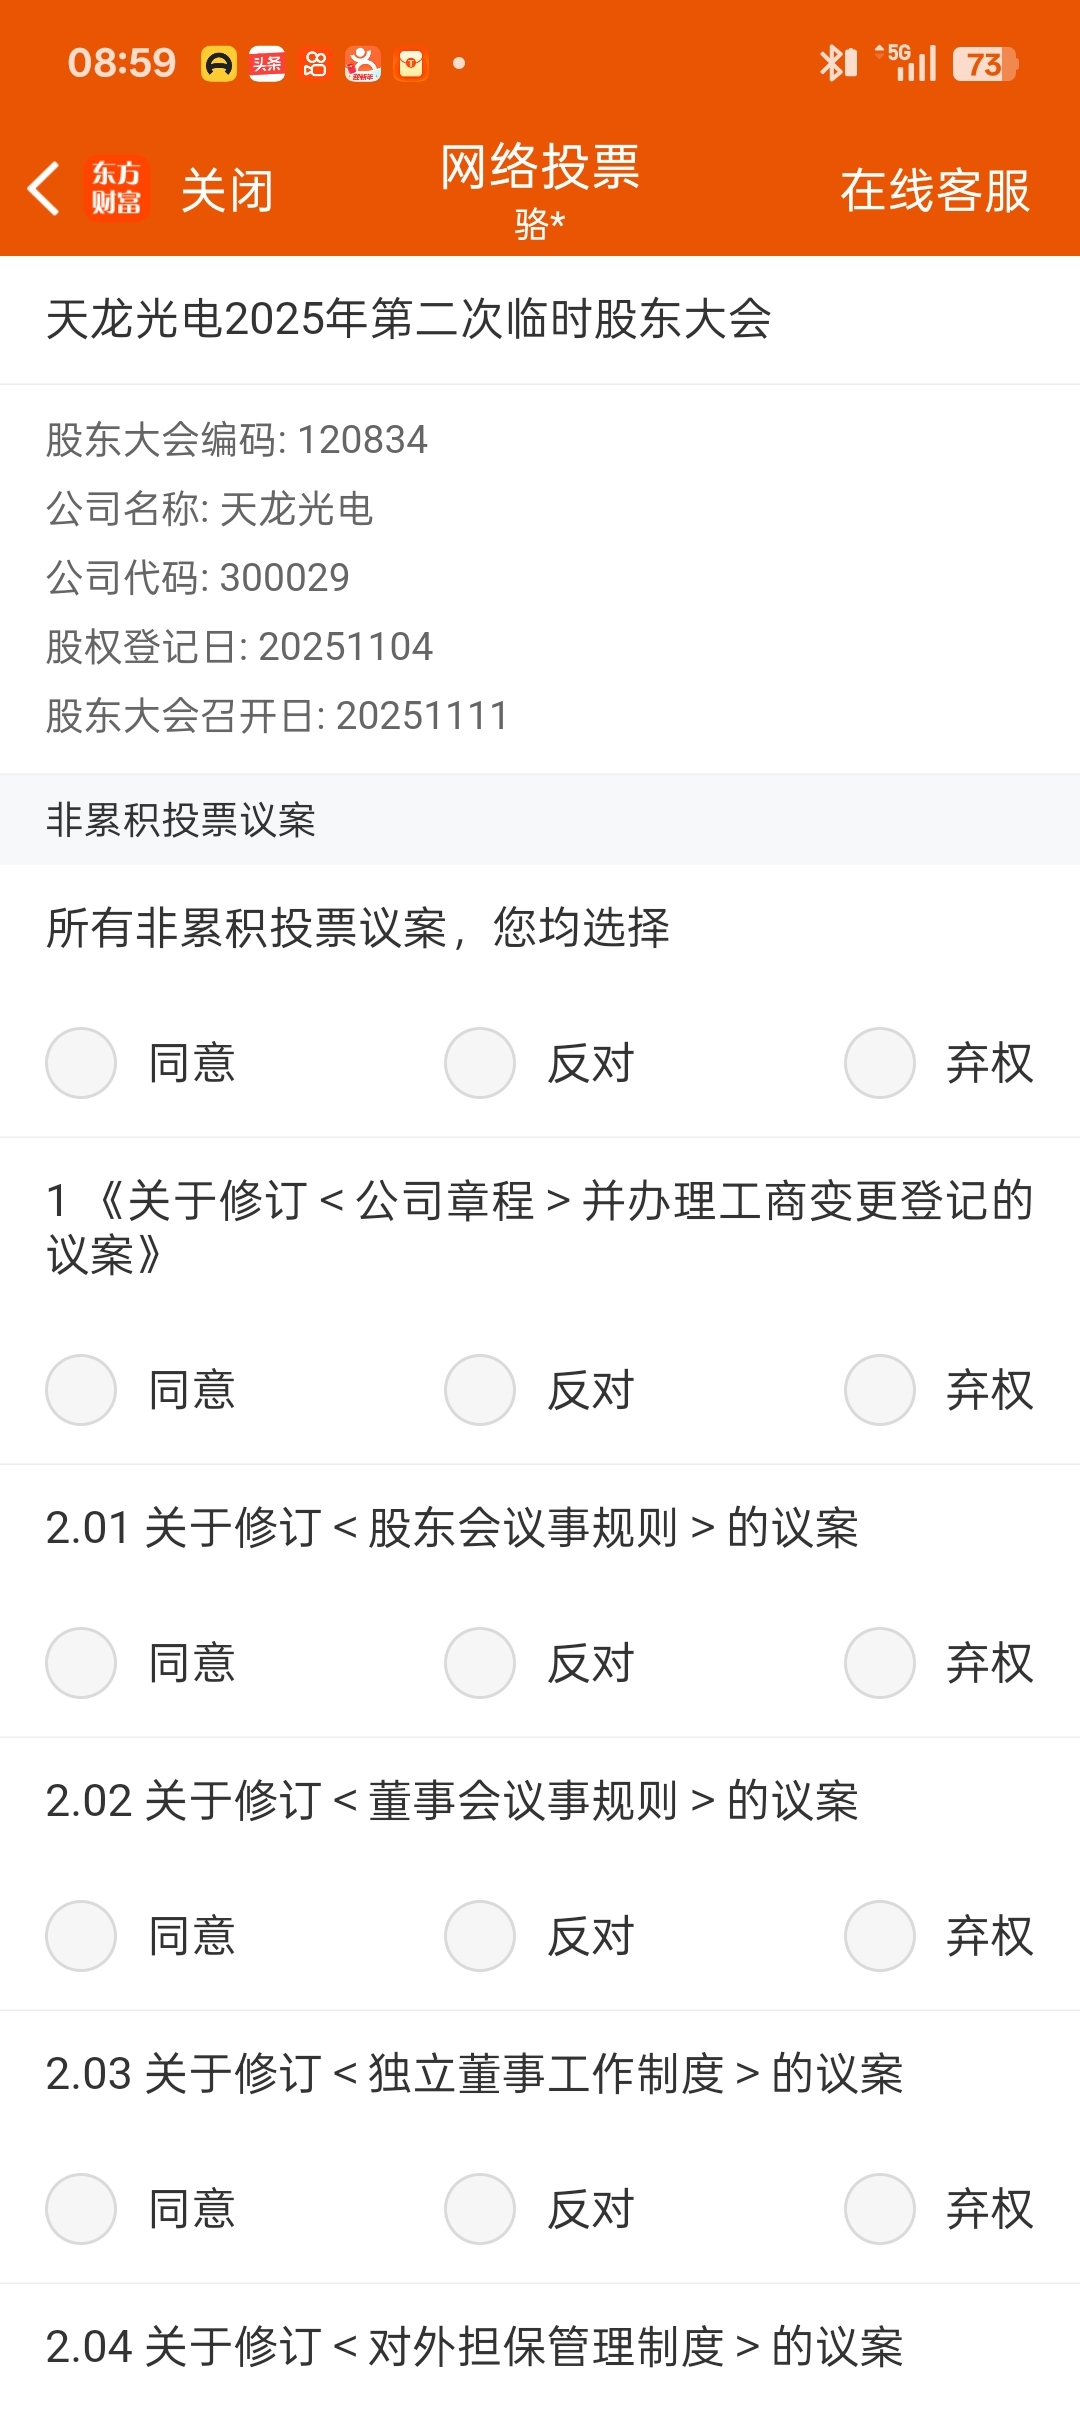Tap proposal 2.04 对外担保管理制度 title
The image size is (1080, 2414).
(x=474, y=2347)
